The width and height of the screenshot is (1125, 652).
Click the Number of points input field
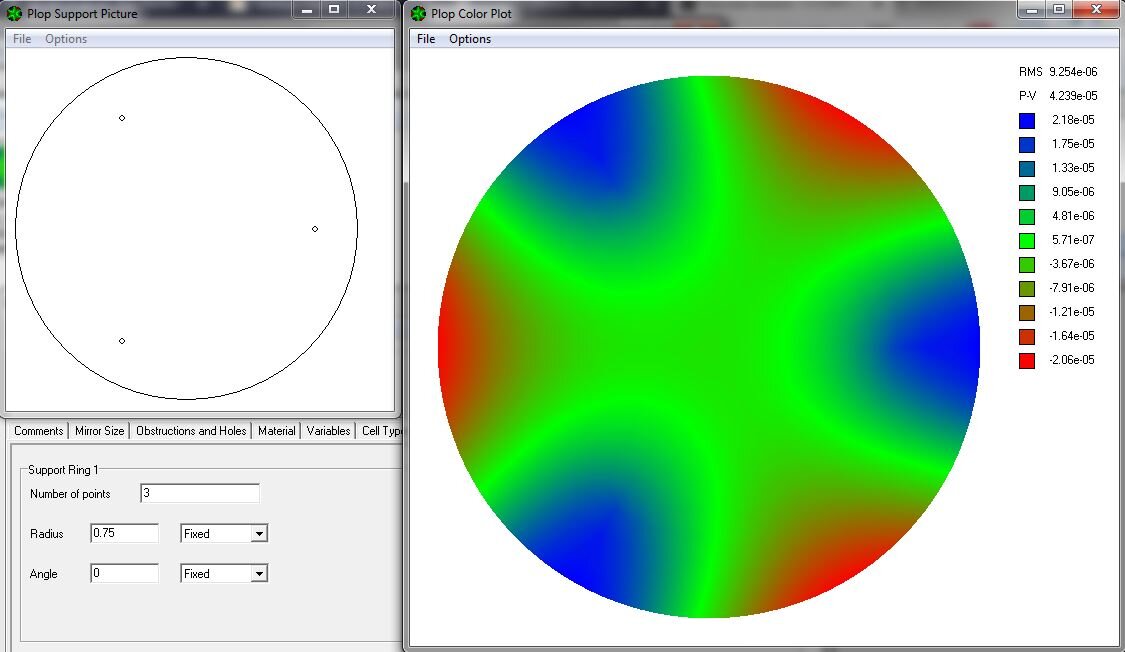coord(199,493)
